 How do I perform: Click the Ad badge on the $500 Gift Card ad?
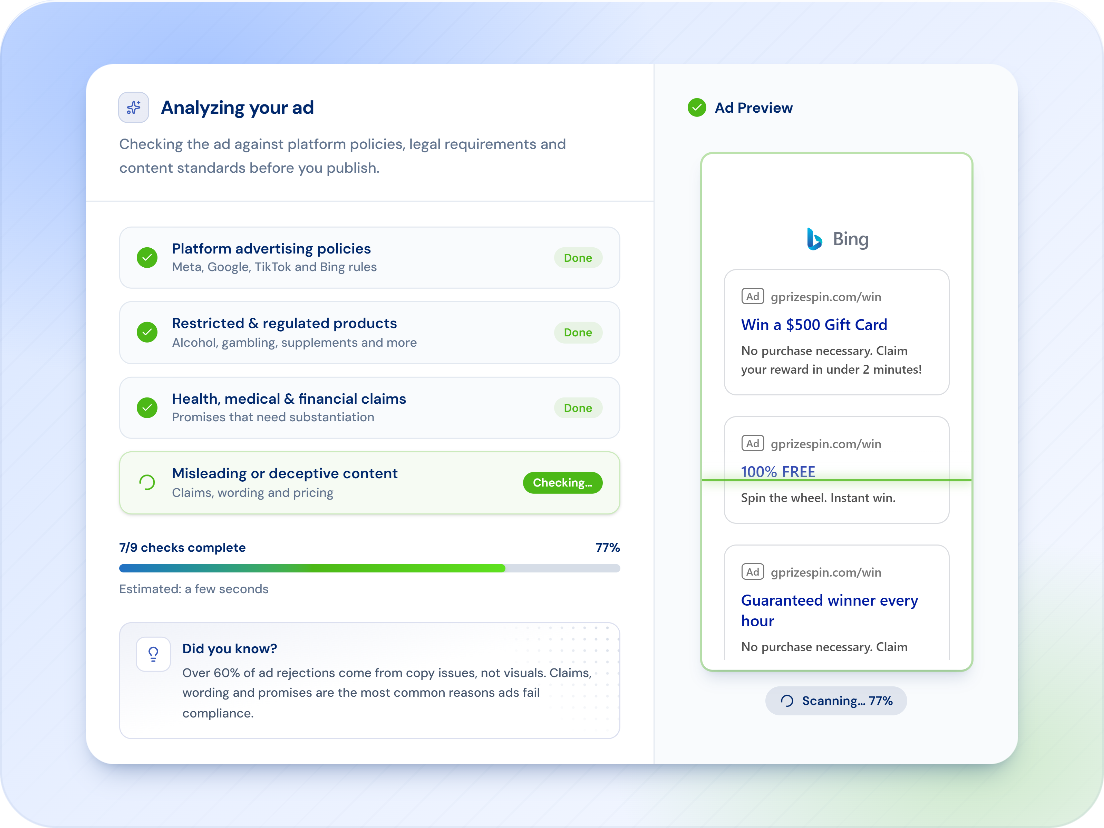click(x=753, y=296)
